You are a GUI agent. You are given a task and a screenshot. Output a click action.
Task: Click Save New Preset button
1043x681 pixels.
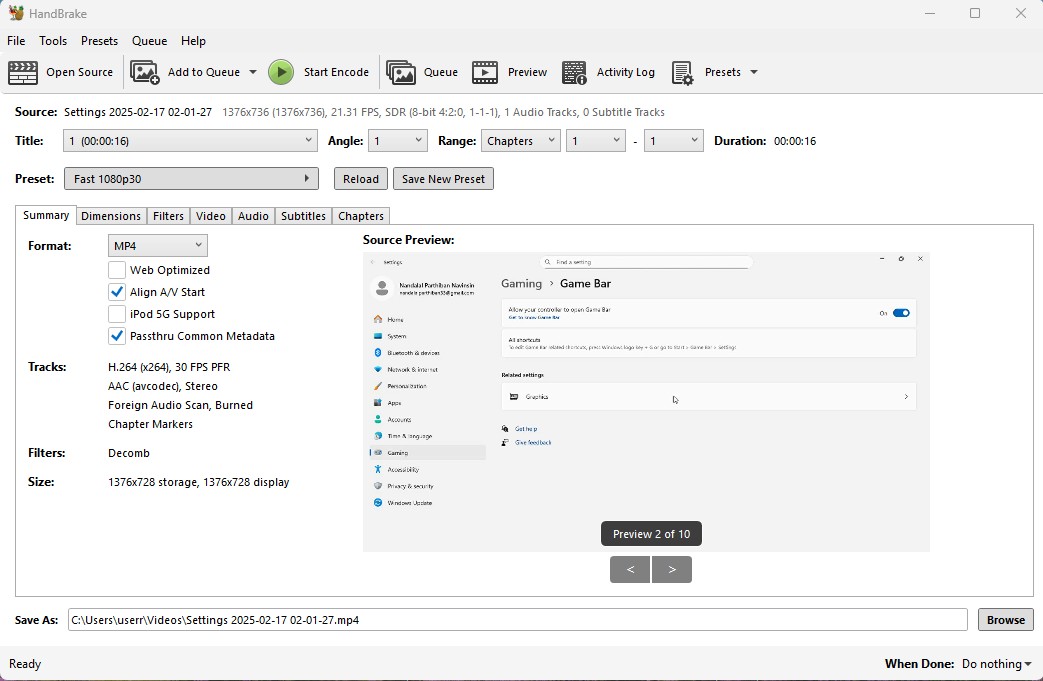click(443, 179)
